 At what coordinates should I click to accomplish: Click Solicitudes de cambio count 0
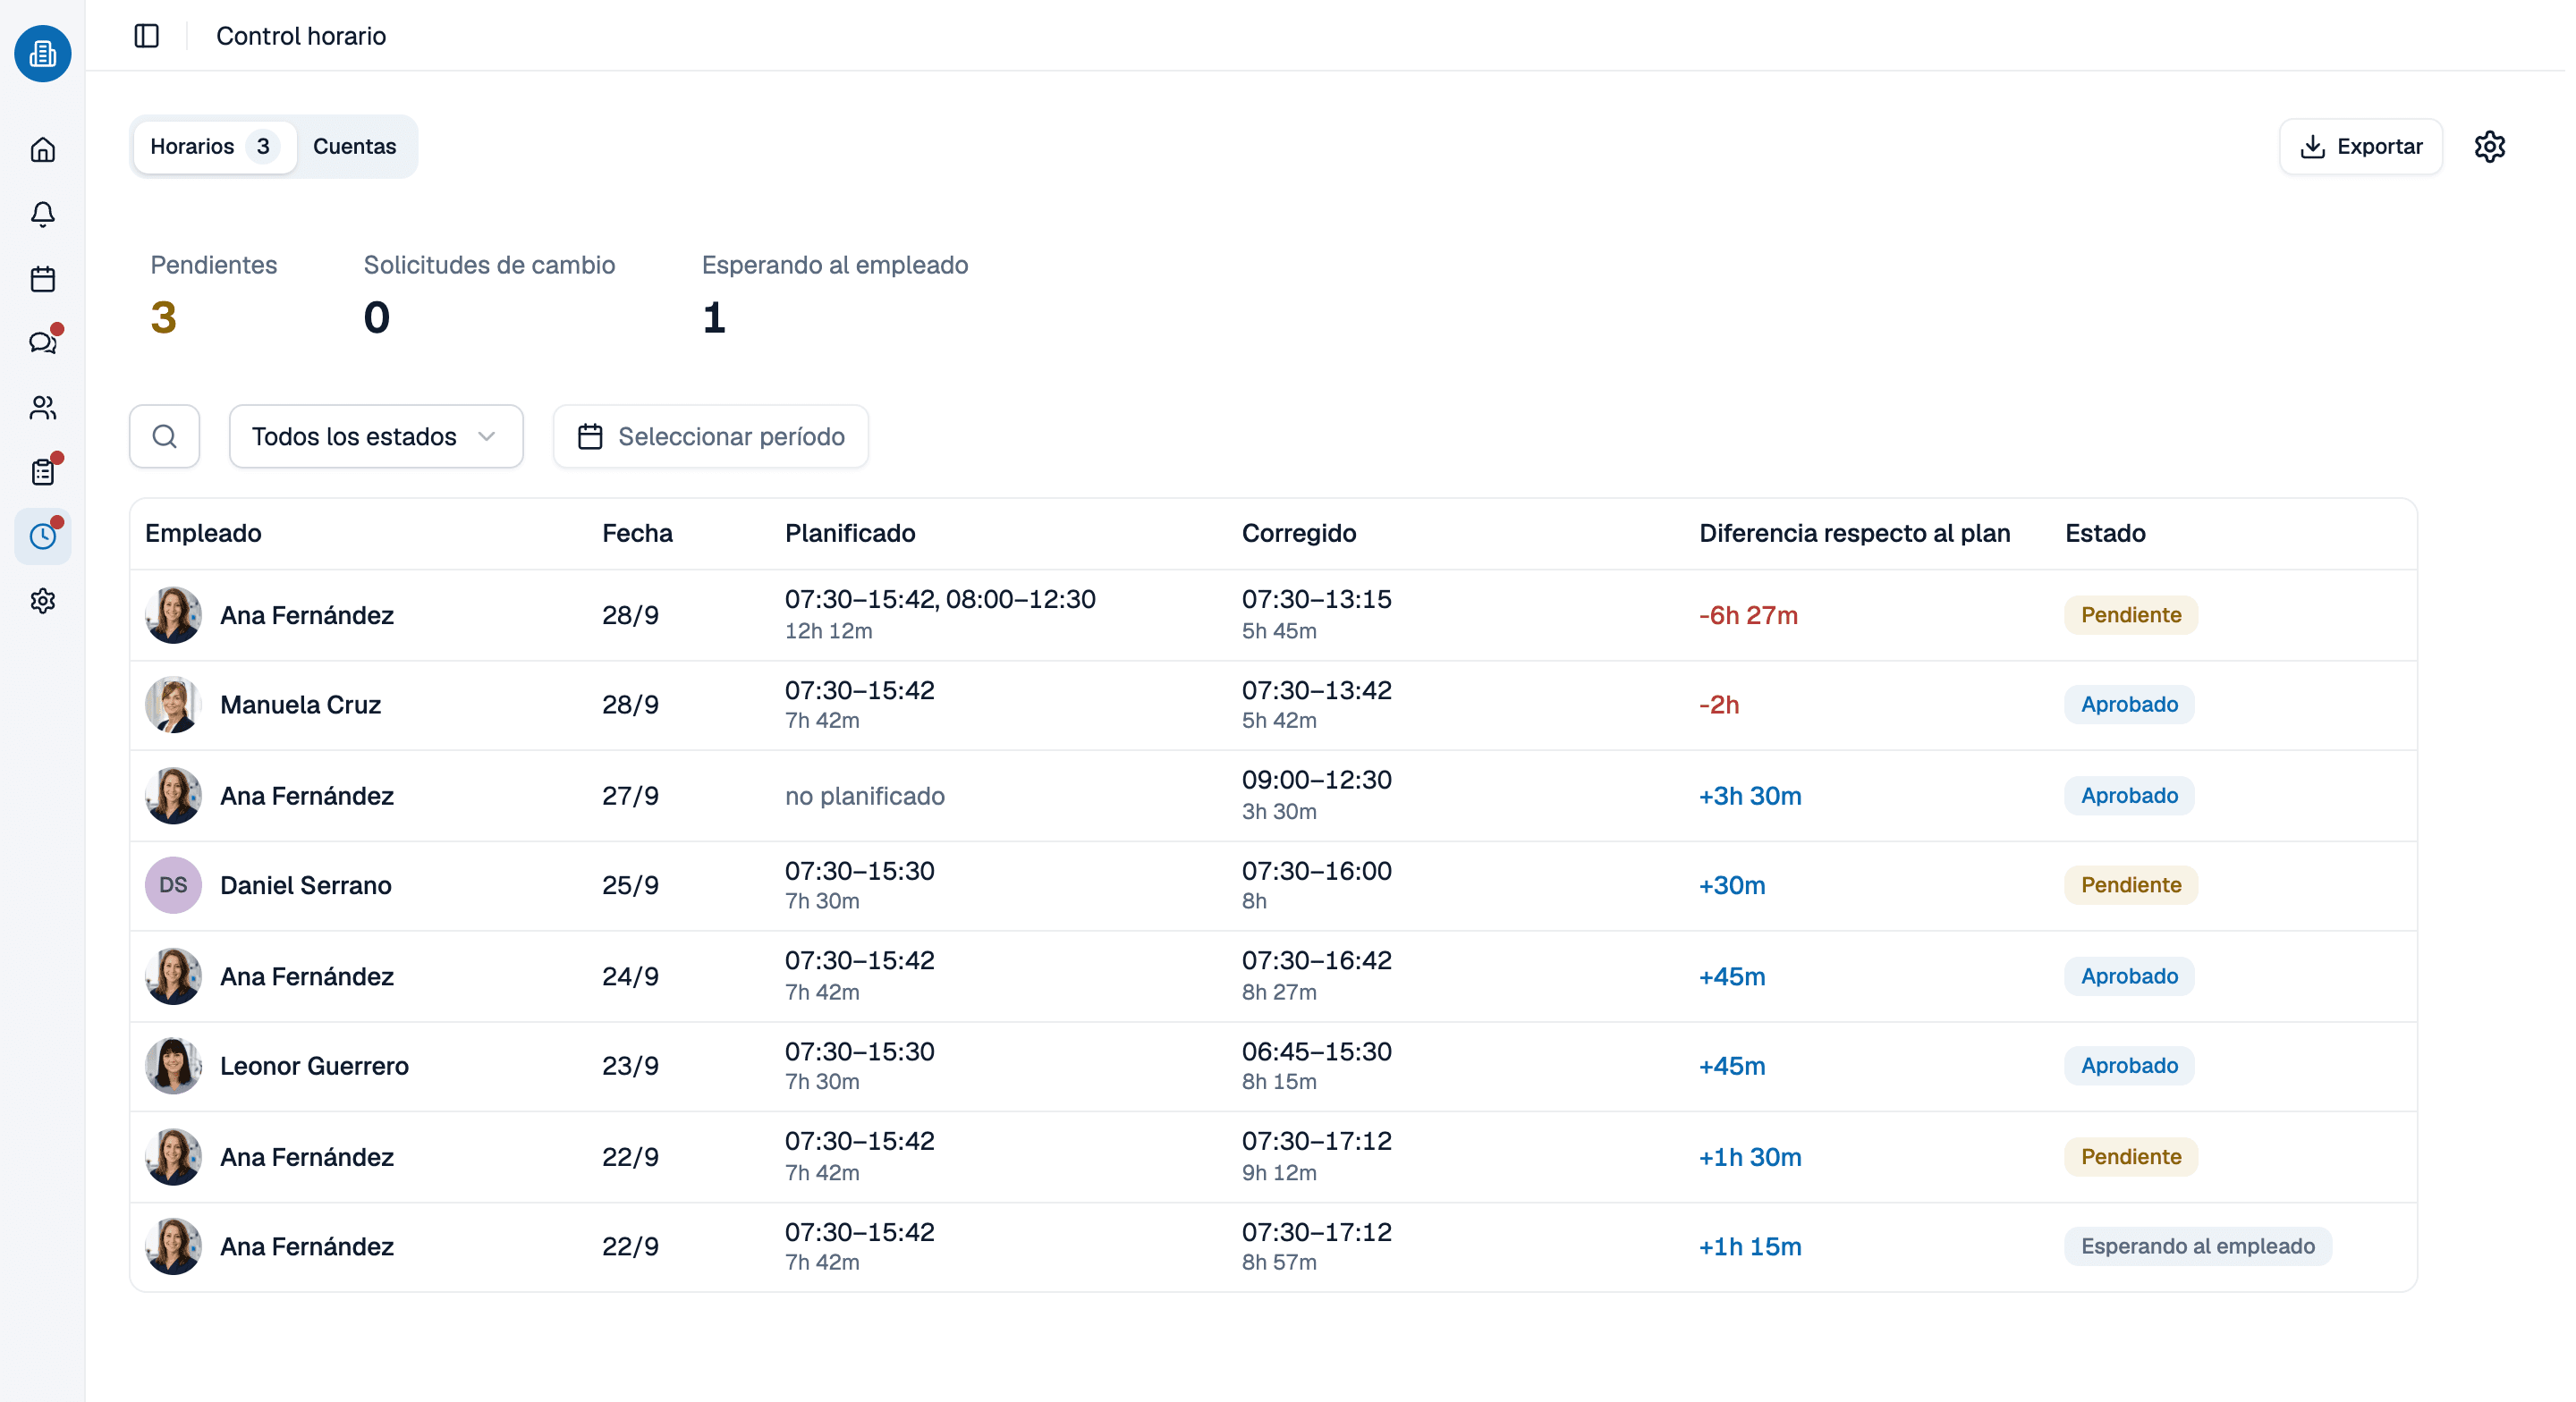(x=377, y=318)
